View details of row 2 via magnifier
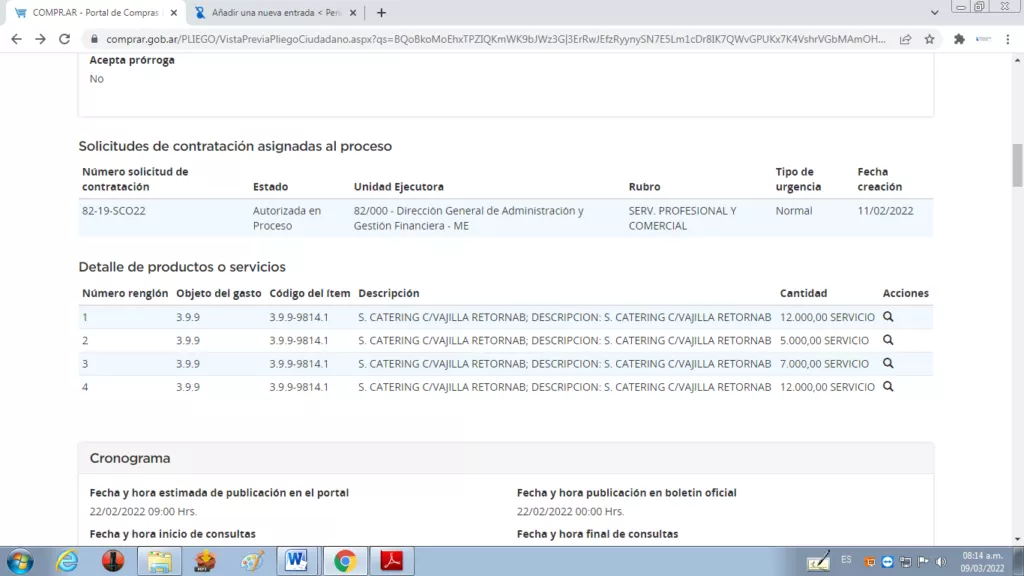This screenshot has width=1024, height=576. (888, 340)
